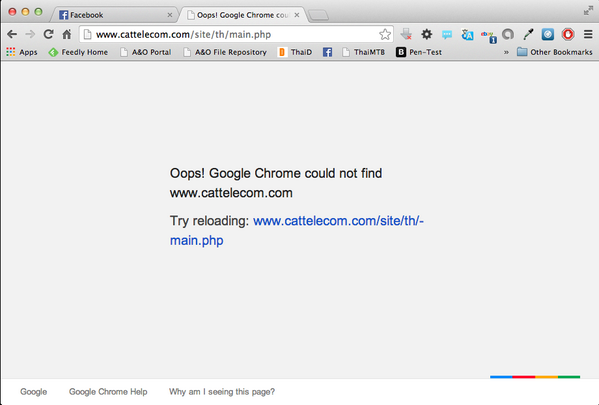Open the translate extension icon
This screenshot has height=405, width=599.
467,35
